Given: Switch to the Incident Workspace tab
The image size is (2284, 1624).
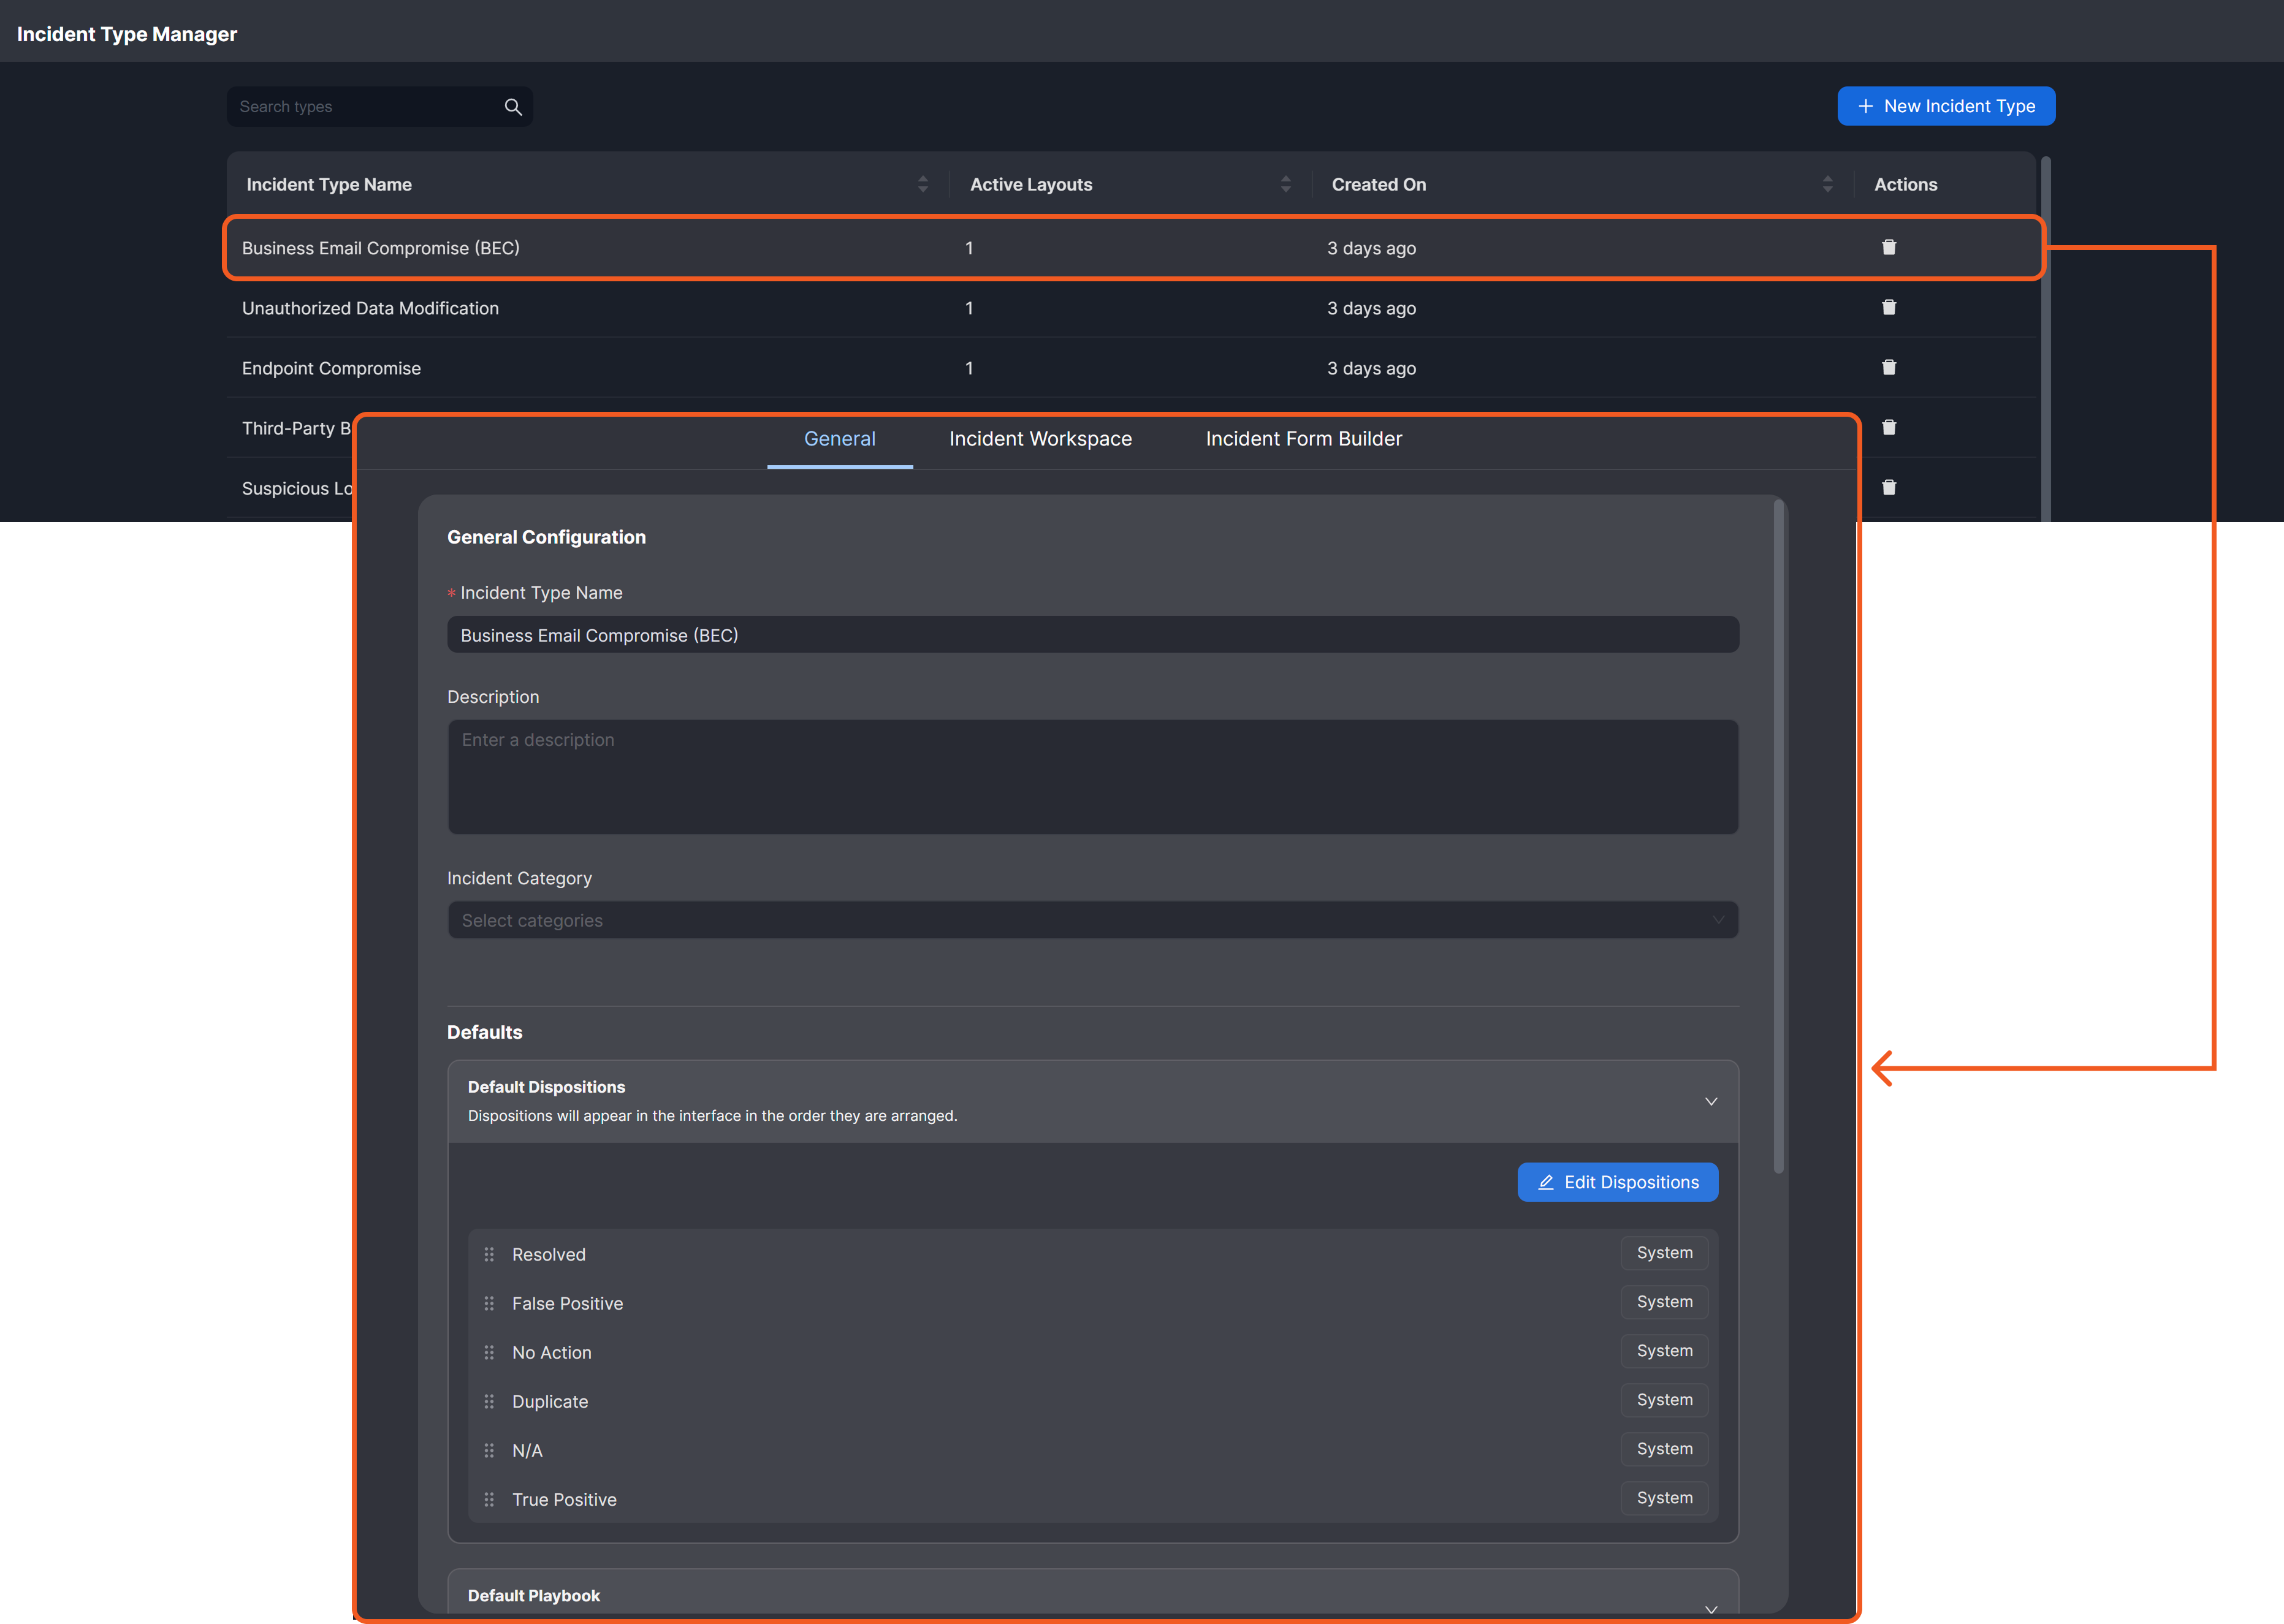Looking at the screenshot, I should click(1040, 439).
